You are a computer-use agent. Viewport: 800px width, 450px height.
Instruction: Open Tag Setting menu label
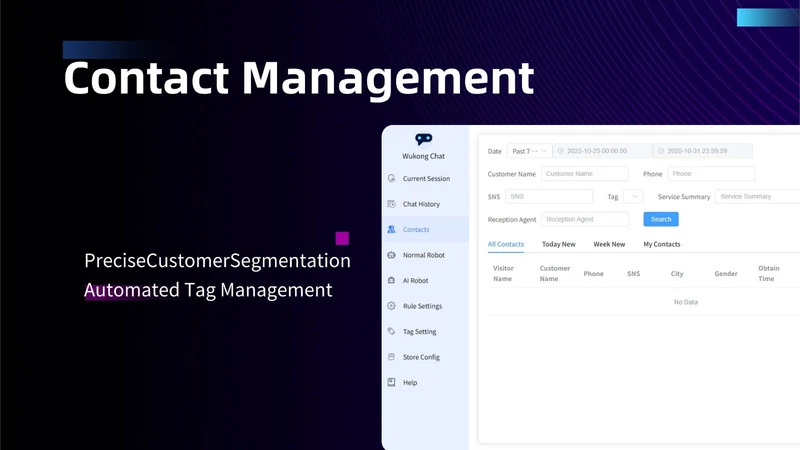pos(419,332)
